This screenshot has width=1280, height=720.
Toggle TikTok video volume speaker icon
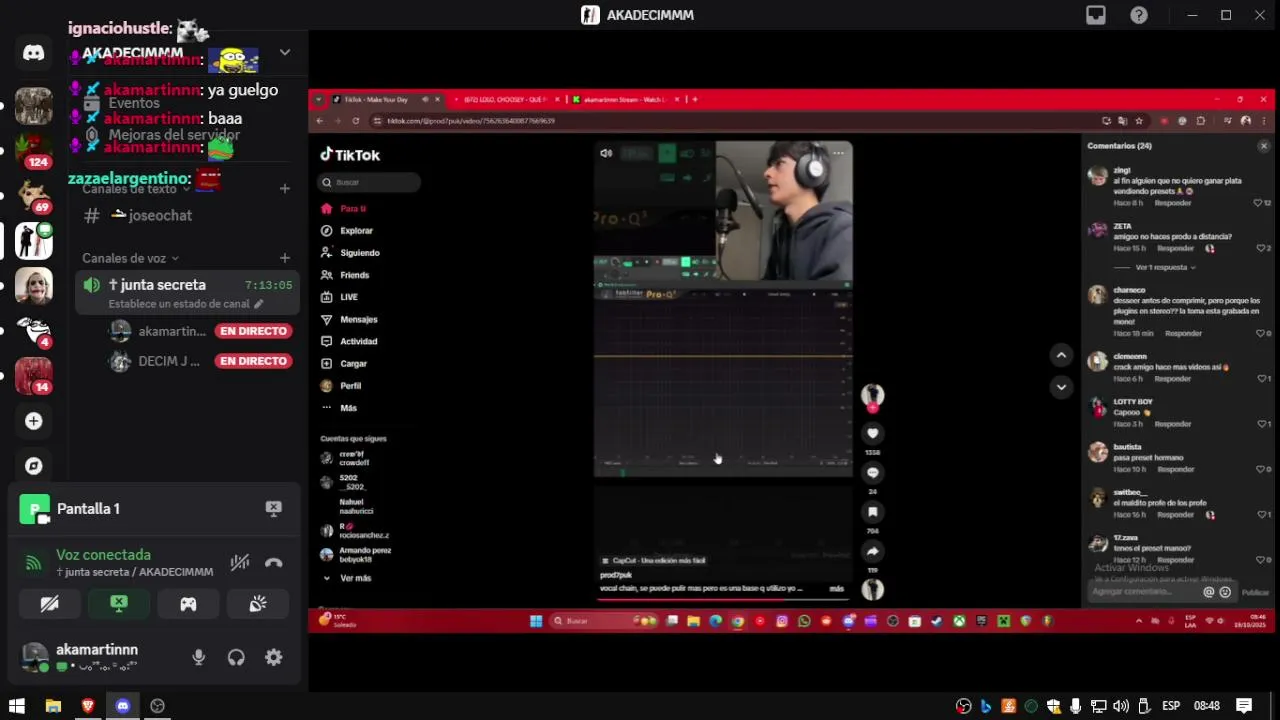pos(606,153)
